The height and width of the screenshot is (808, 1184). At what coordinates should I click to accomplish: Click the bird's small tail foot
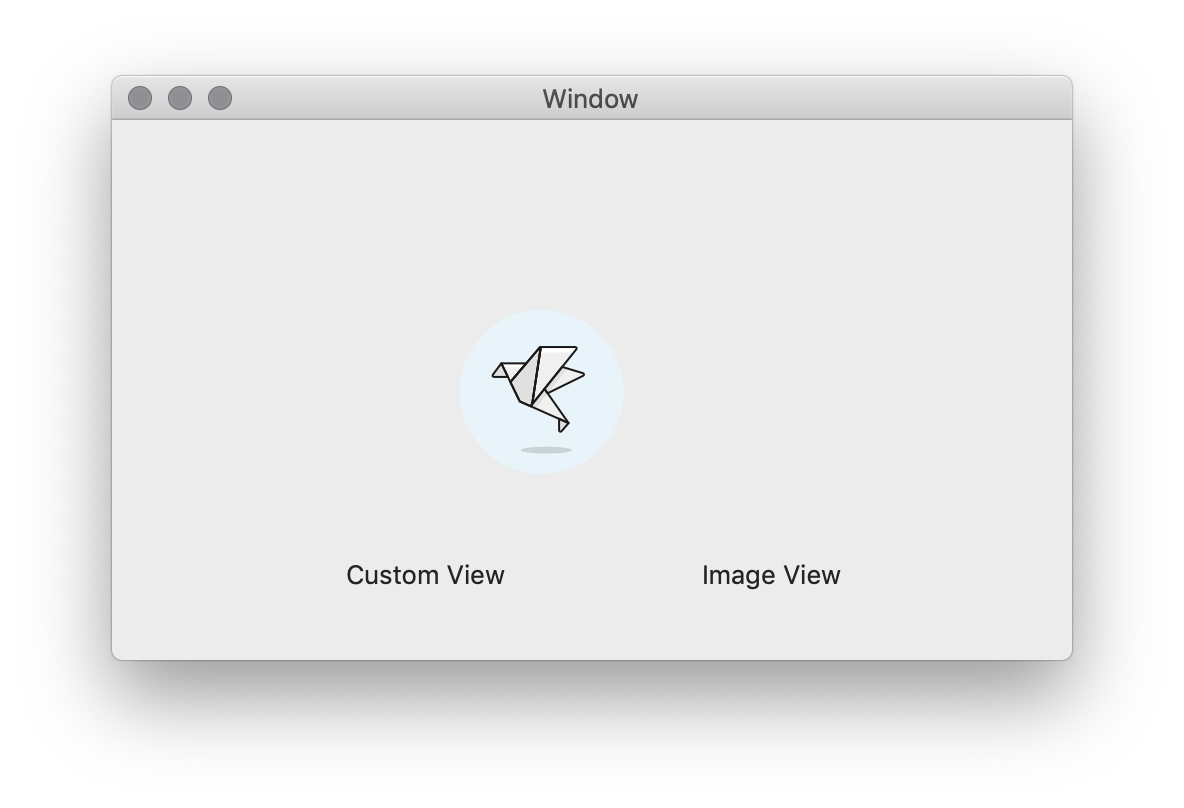tap(563, 427)
